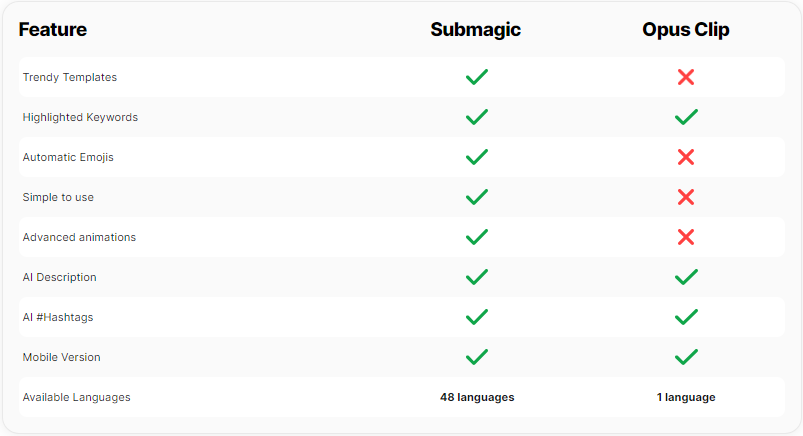Click Opus Clip's red X for Automatic Emojis

[685, 157]
